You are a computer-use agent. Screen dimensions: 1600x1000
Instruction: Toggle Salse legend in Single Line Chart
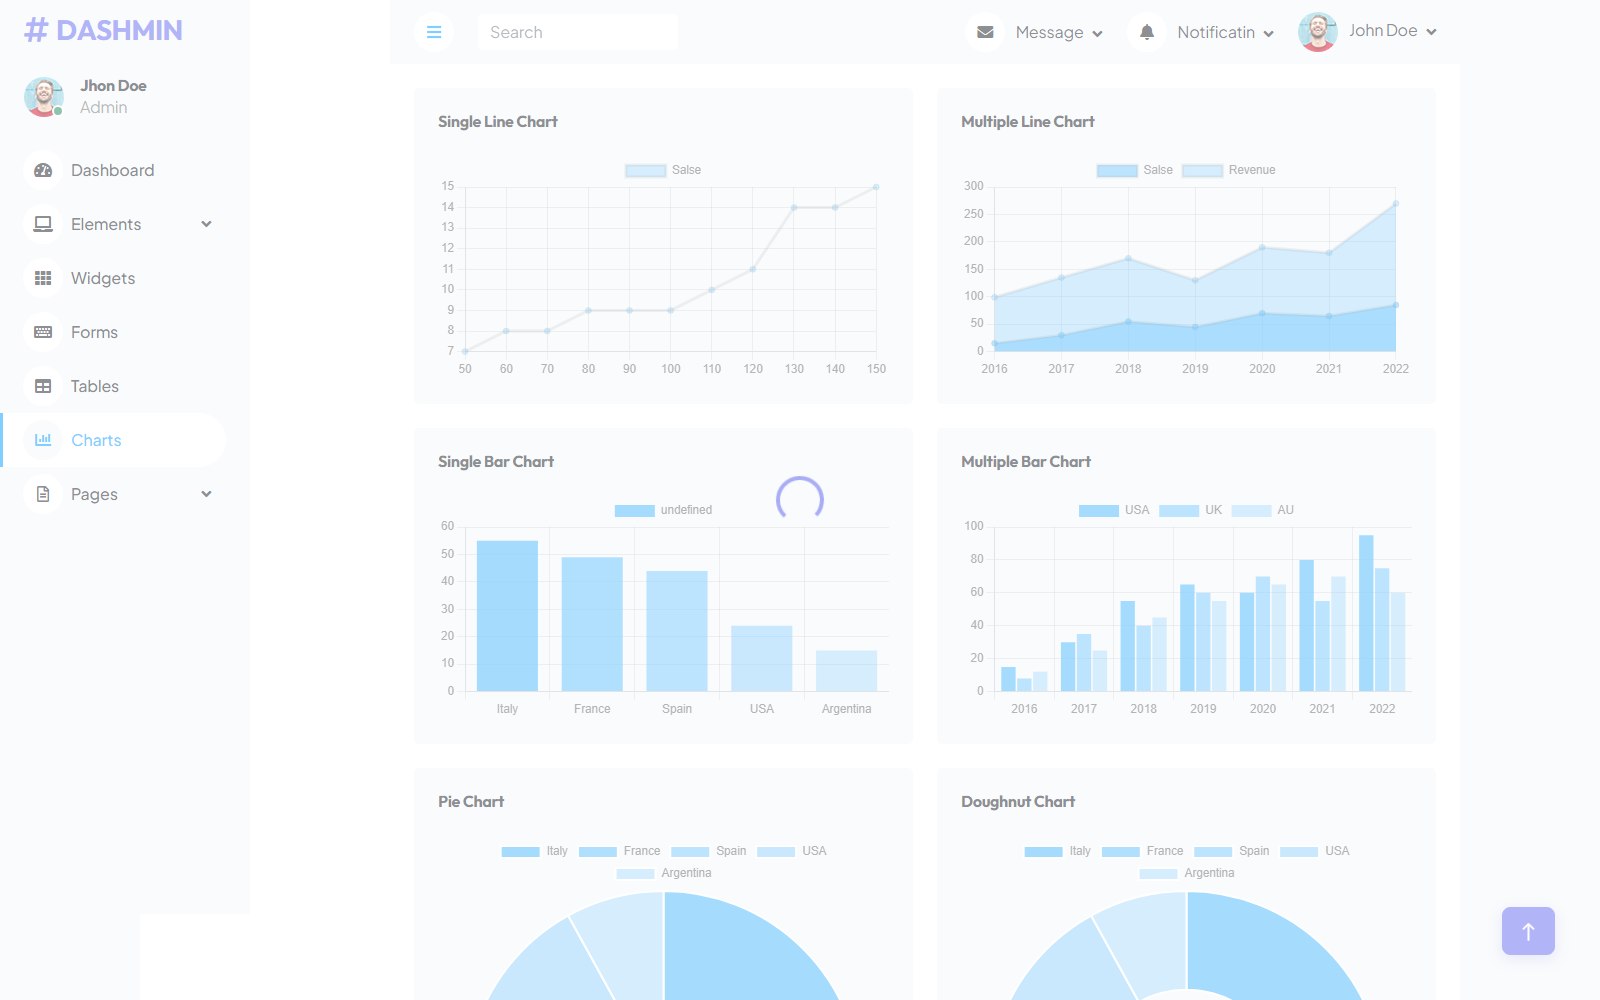click(x=663, y=170)
